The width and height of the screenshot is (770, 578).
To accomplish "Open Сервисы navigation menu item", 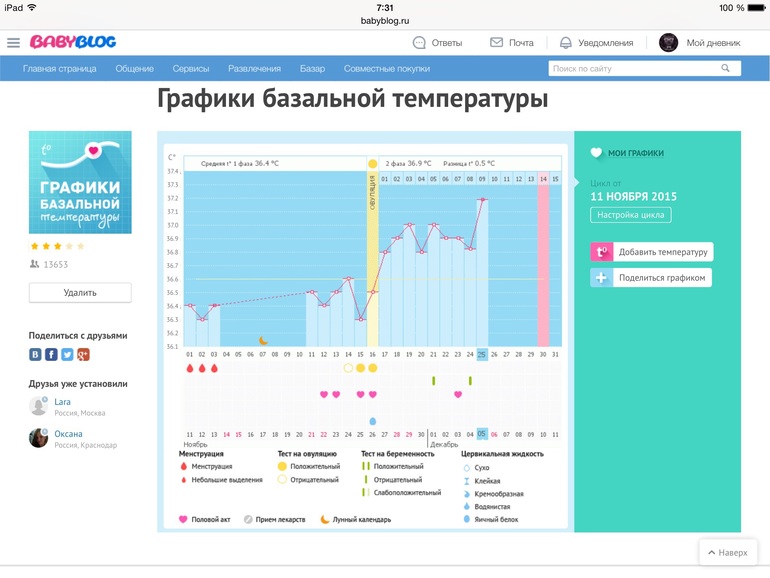I will (190, 69).
